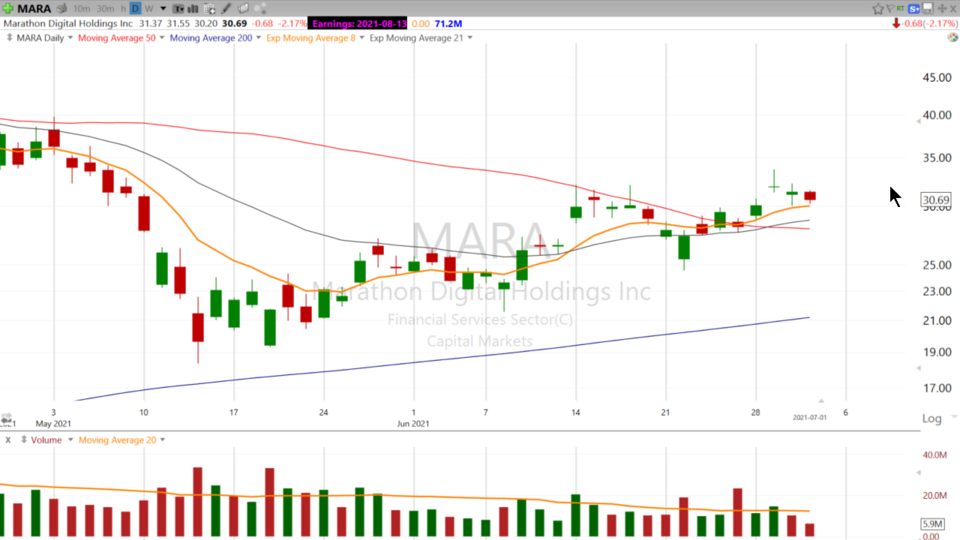
Task: Expand the Exp Moving Average 8 dropdown arrow
Action: click(362, 38)
